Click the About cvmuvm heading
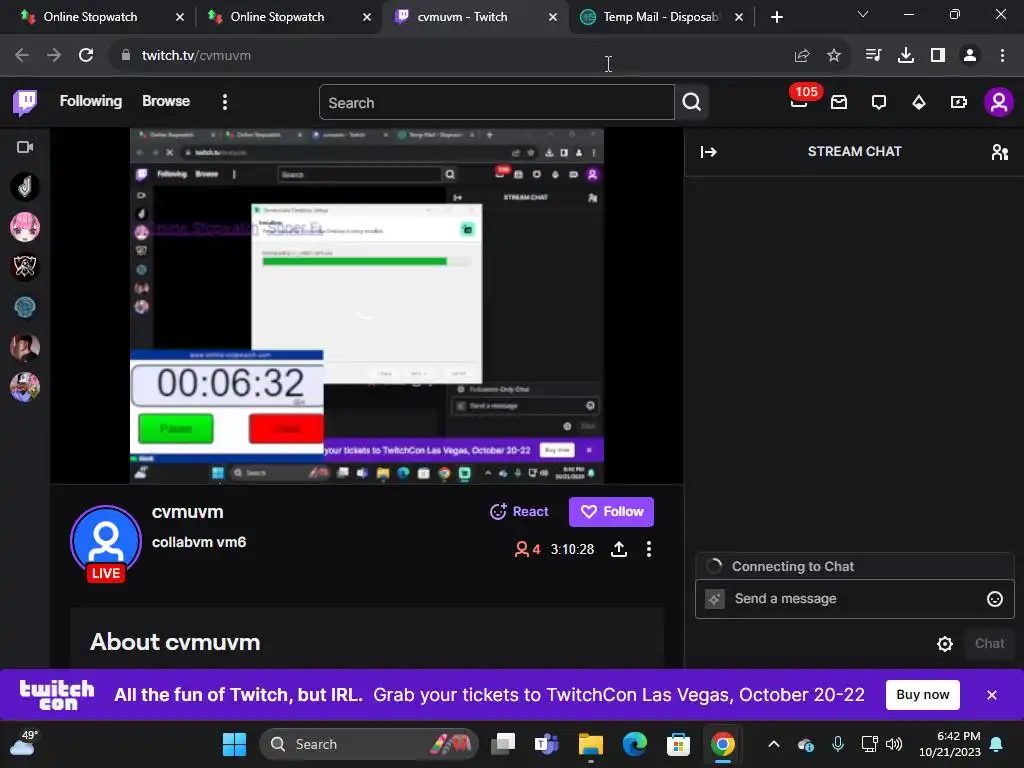Image resolution: width=1024 pixels, height=768 pixels. [x=175, y=643]
